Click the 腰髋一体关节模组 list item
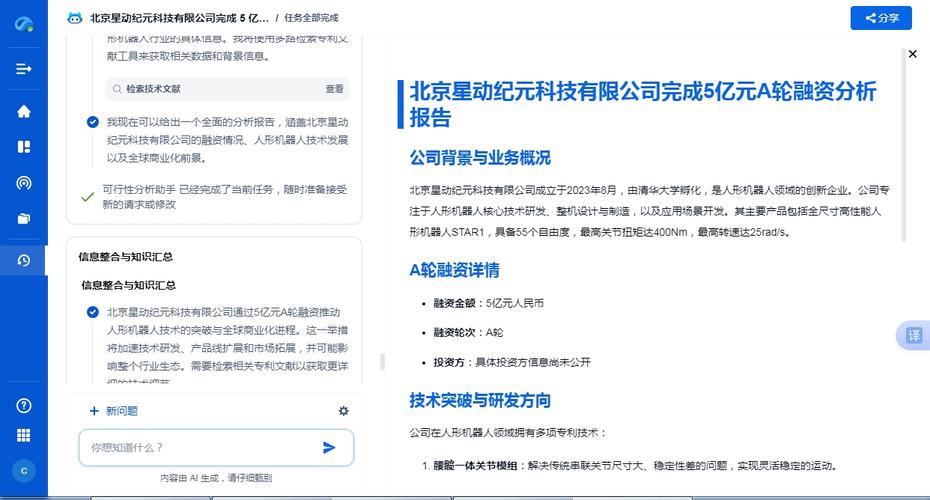The width and height of the screenshot is (930, 500). pos(635,466)
